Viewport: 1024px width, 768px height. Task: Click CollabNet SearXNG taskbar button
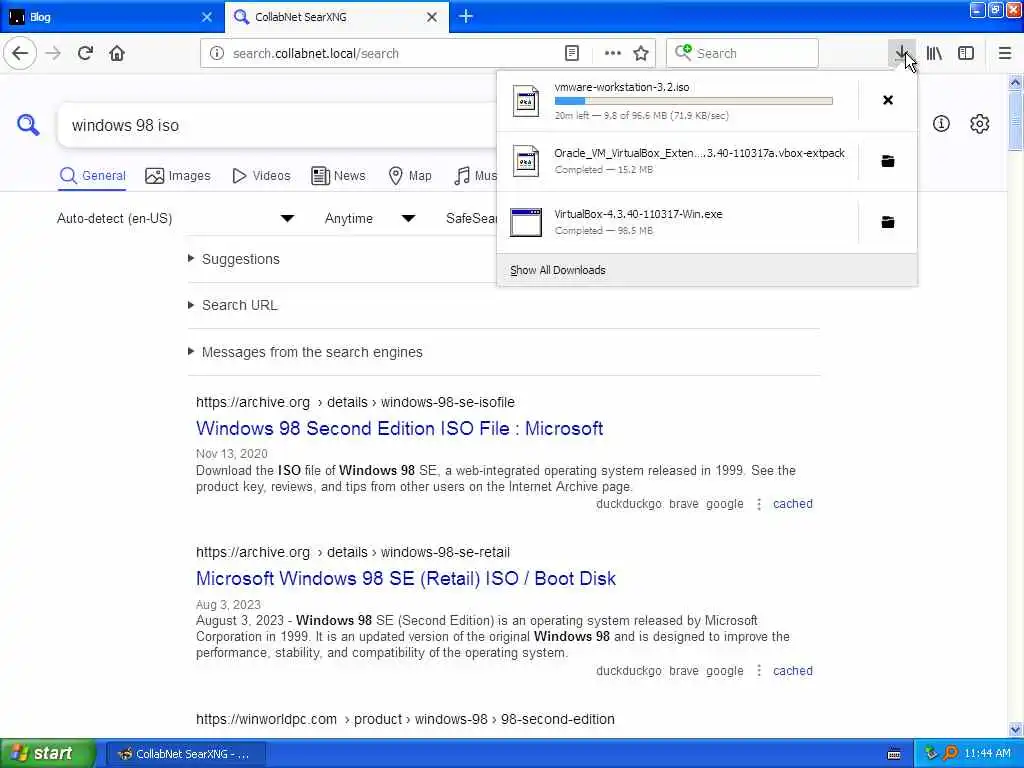pos(185,754)
